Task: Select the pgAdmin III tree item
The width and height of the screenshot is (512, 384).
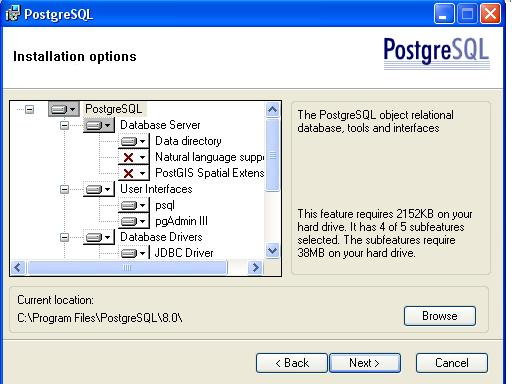Action: click(x=181, y=221)
